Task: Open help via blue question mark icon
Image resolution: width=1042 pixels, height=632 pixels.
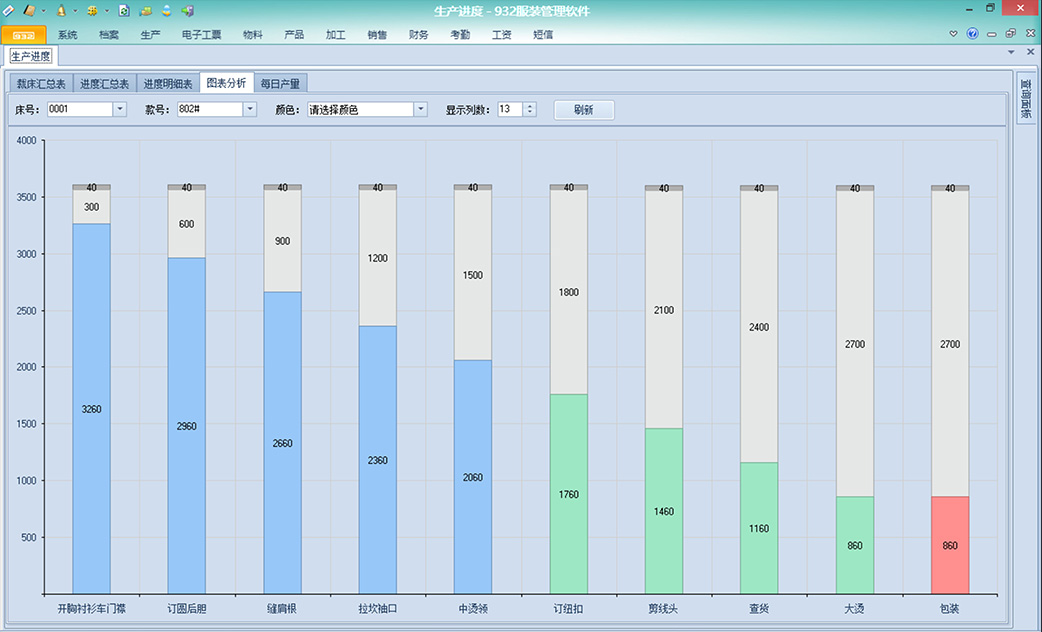Action: [x=972, y=34]
